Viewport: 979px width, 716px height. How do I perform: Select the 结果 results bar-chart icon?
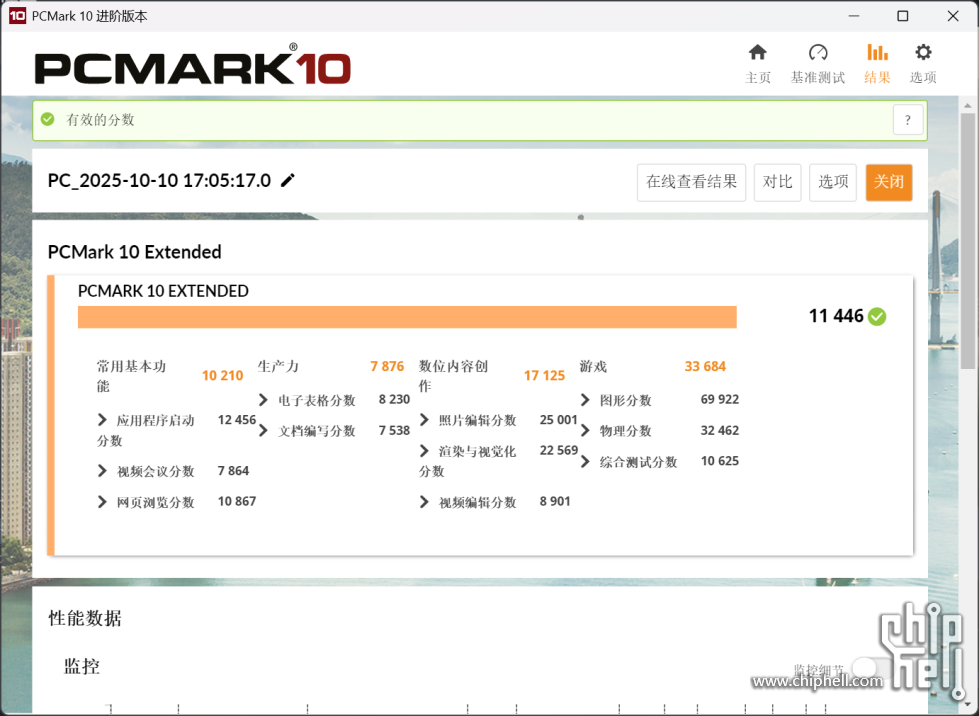coord(877,52)
